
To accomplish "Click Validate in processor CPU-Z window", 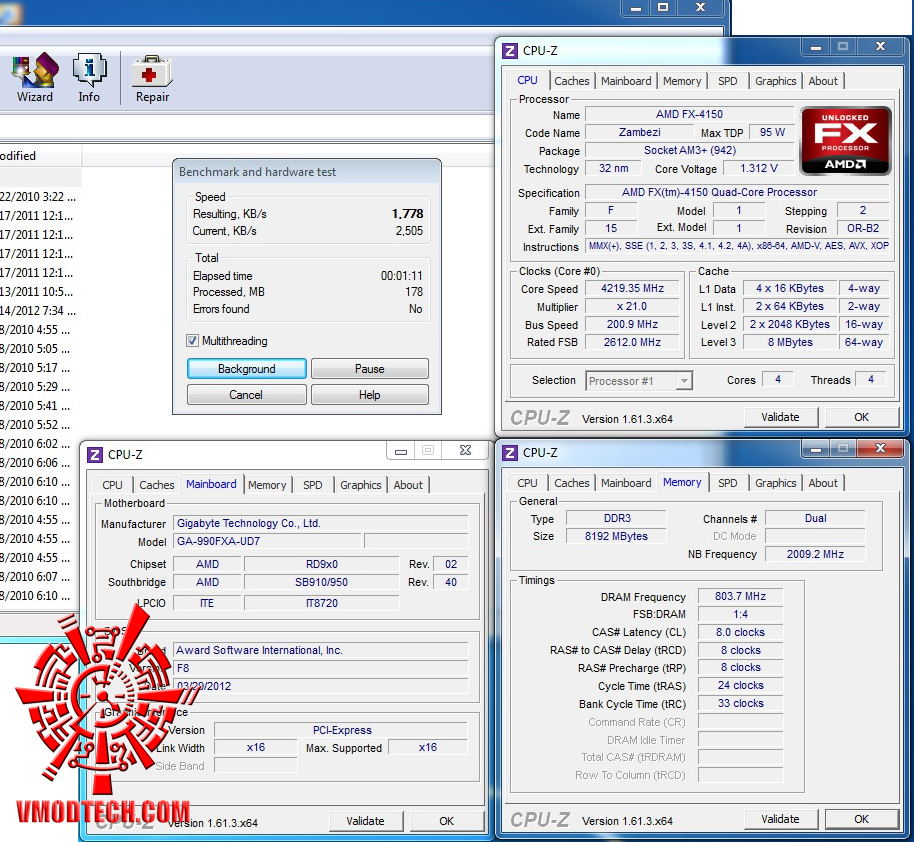I will tap(781, 417).
